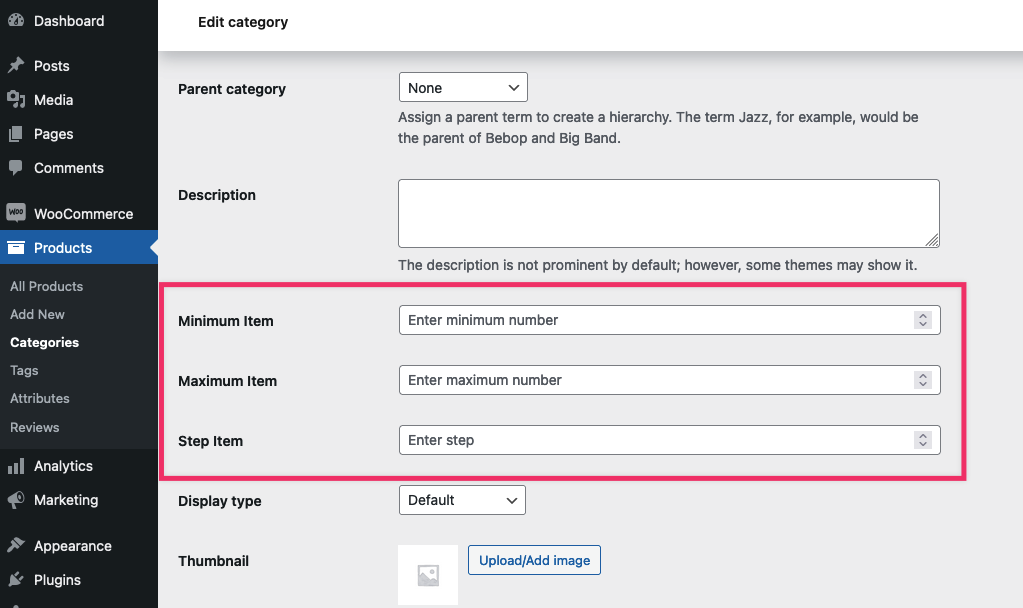
Task: Go to All Products submenu link
Action: [x=46, y=286]
